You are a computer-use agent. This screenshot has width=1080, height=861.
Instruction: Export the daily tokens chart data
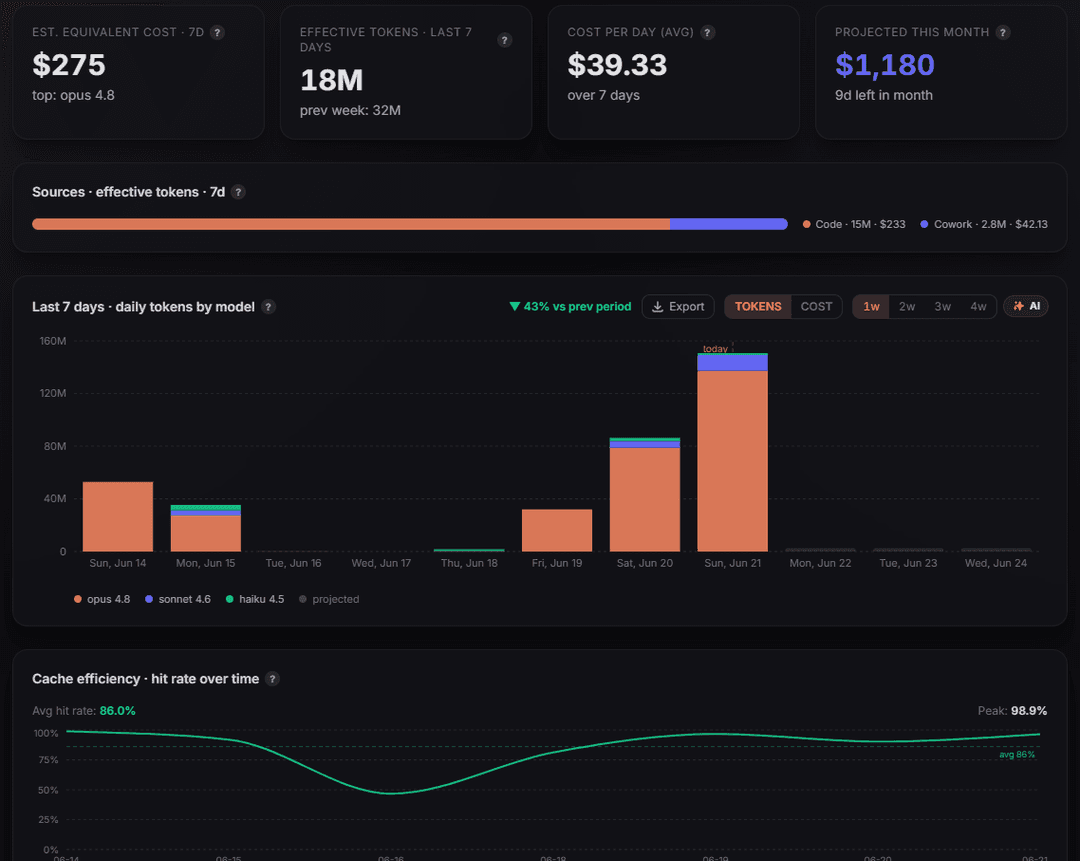(678, 307)
